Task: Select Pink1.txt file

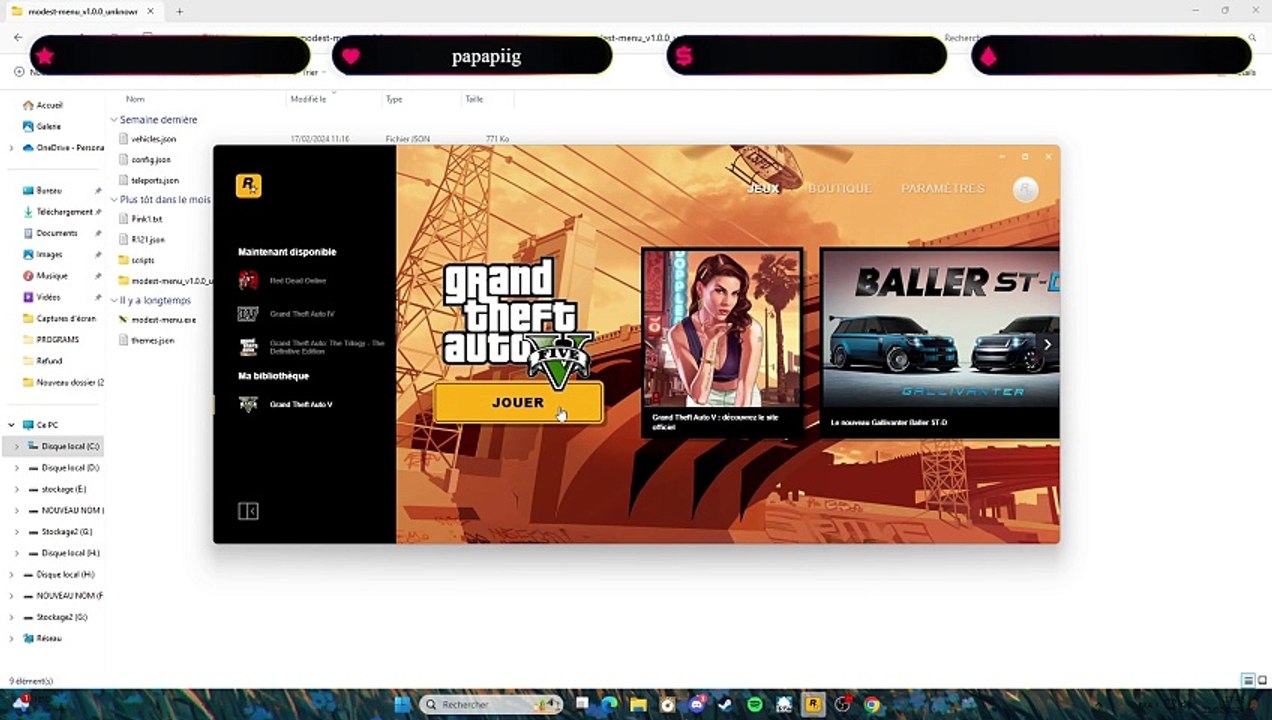Action: (x=147, y=219)
